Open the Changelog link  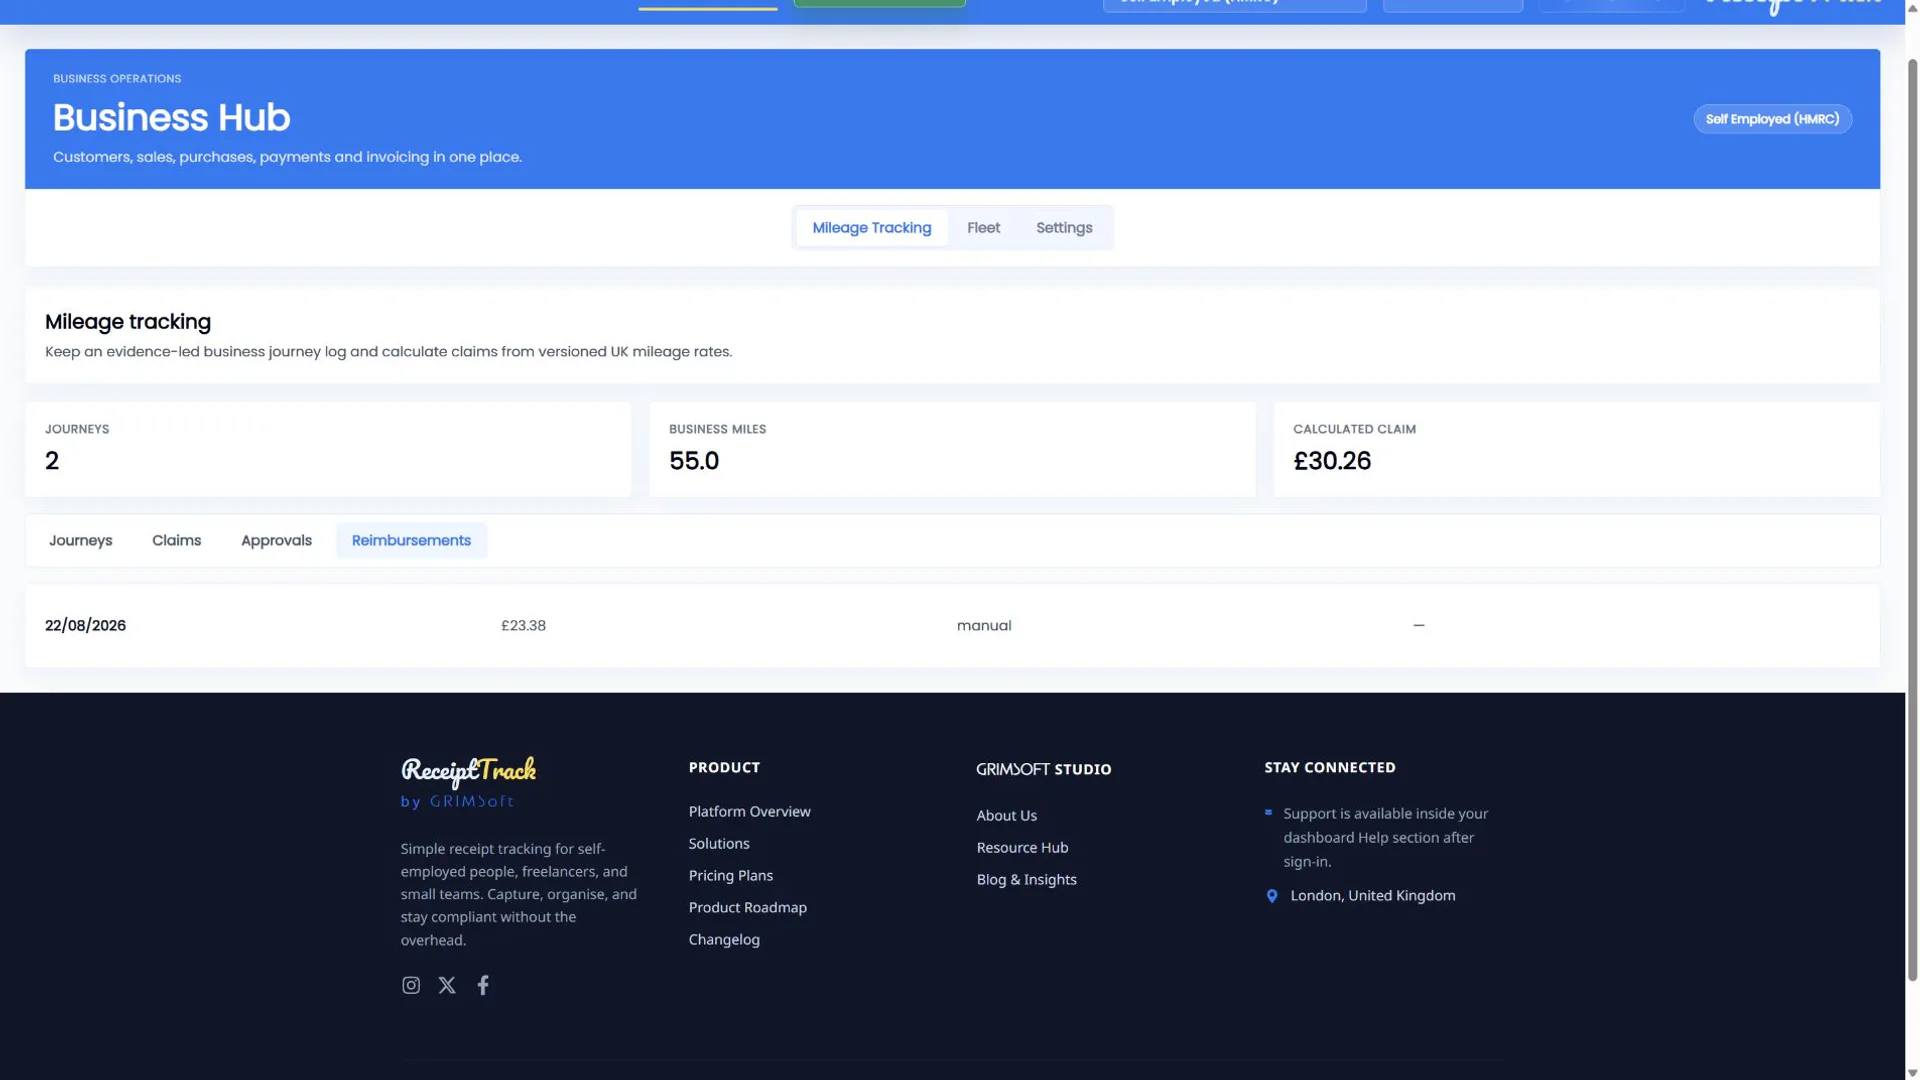coord(724,939)
